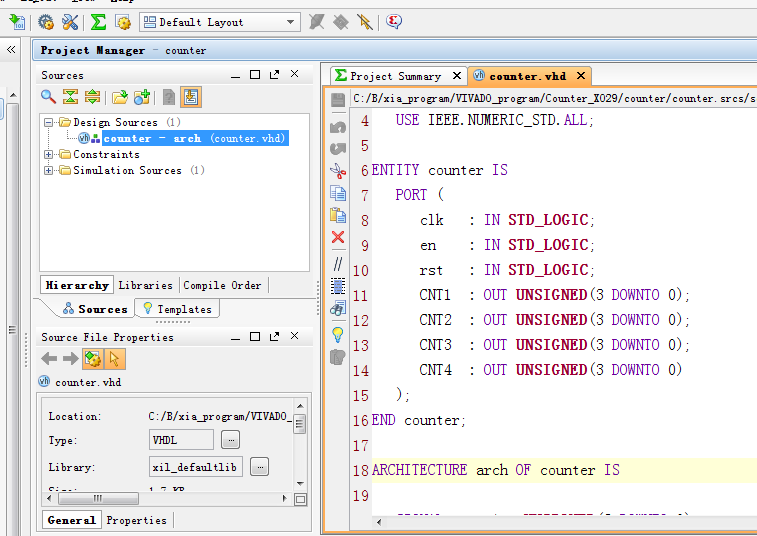Close the counter.vhd editor tab
Viewport: 757px width, 536px height.
(581, 76)
